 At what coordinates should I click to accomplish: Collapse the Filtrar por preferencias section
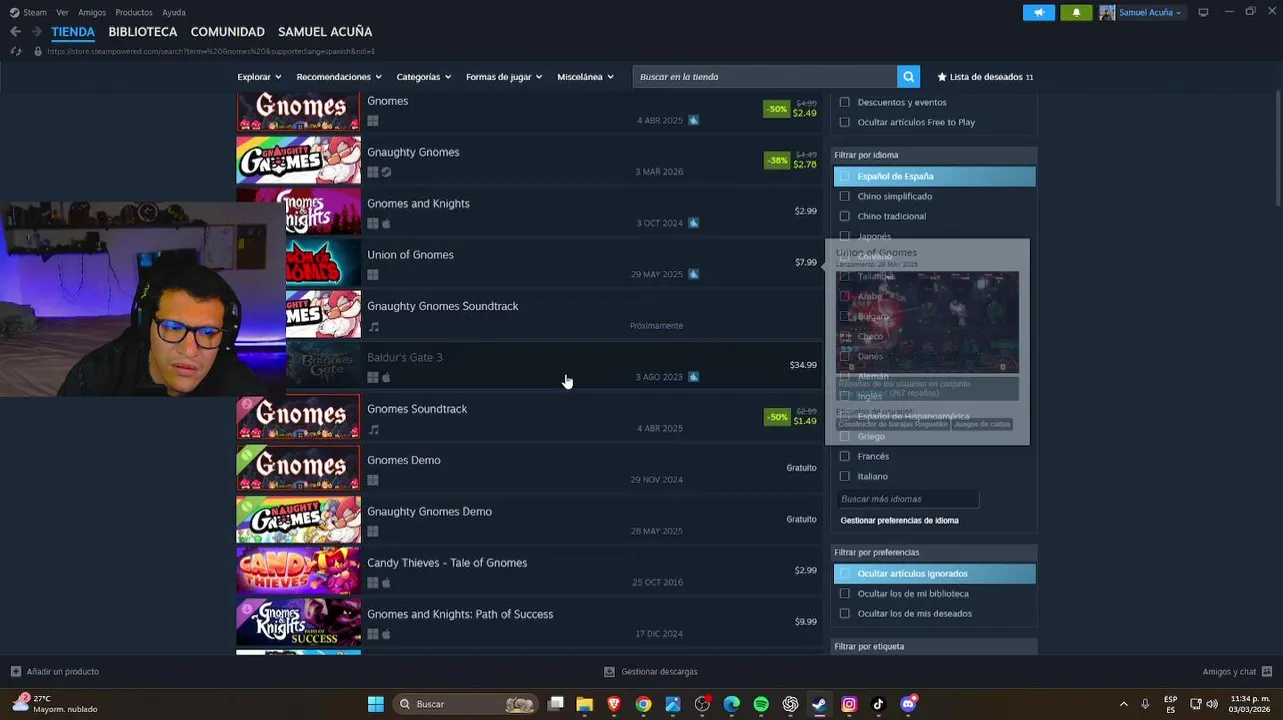pyautogui.click(x=935, y=552)
